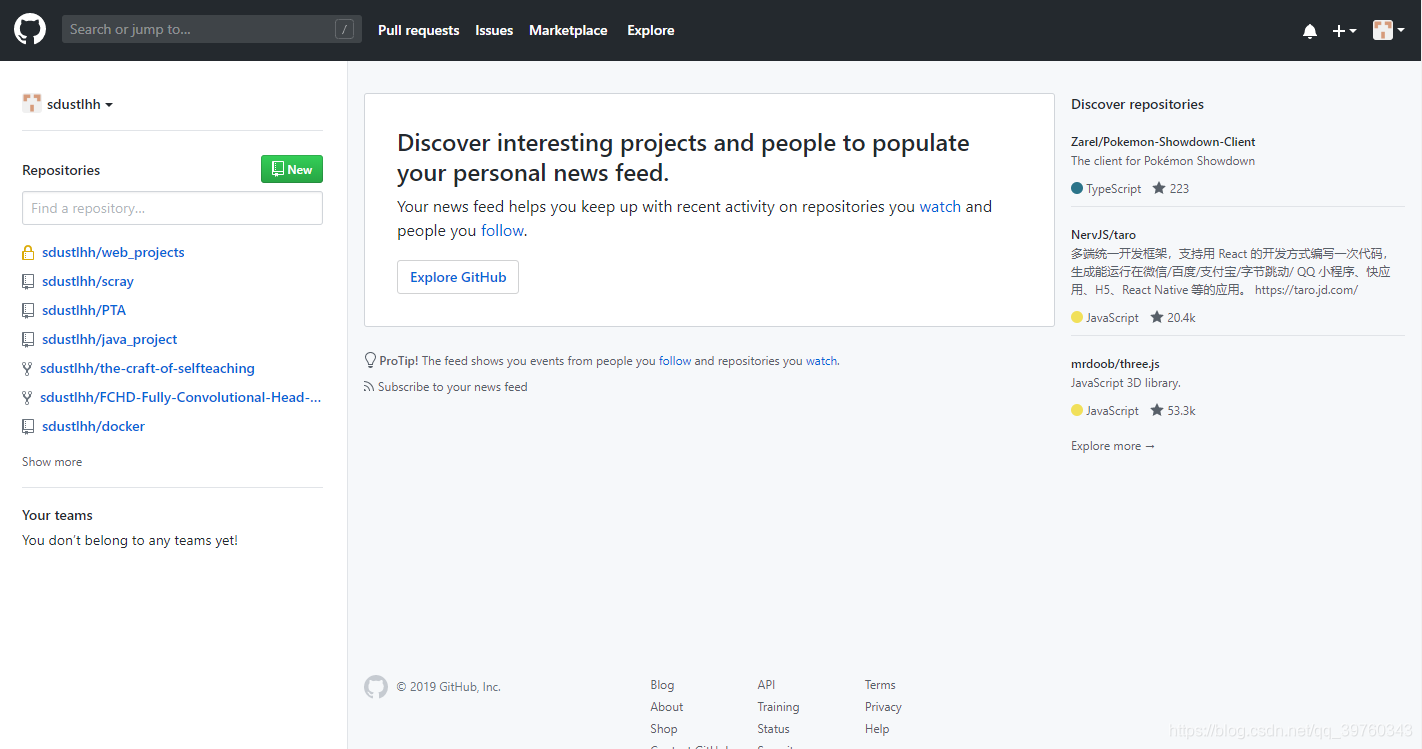Follow the 'follow' link in news feed text
Image resolution: width=1422 pixels, height=749 pixels.
point(502,231)
